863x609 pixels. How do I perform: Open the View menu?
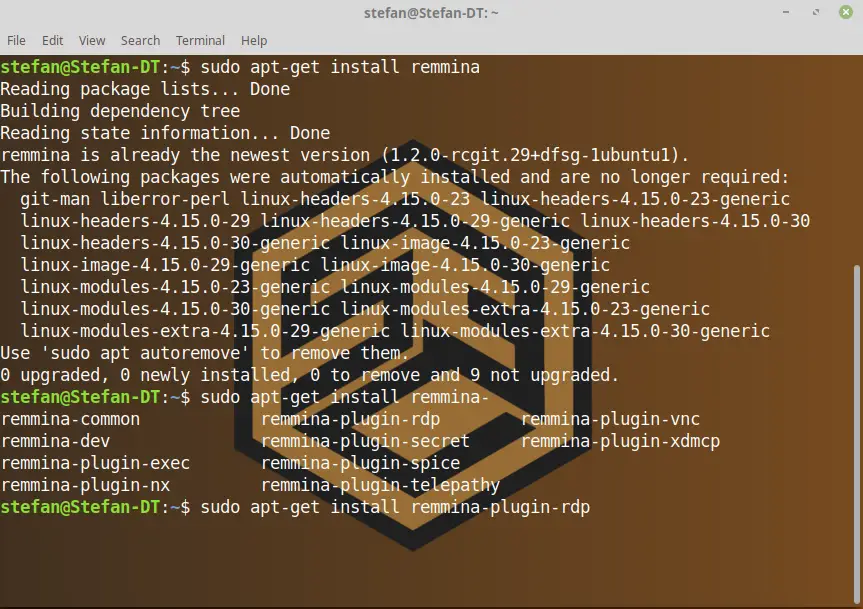pyautogui.click(x=91, y=41)
